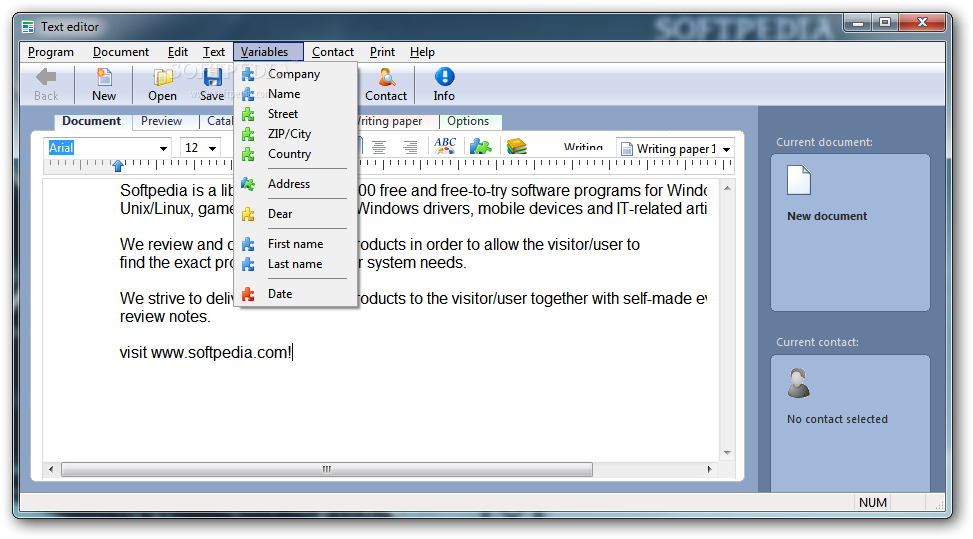
Task: Click the contact silhouette icon
Action: point(799,383)
